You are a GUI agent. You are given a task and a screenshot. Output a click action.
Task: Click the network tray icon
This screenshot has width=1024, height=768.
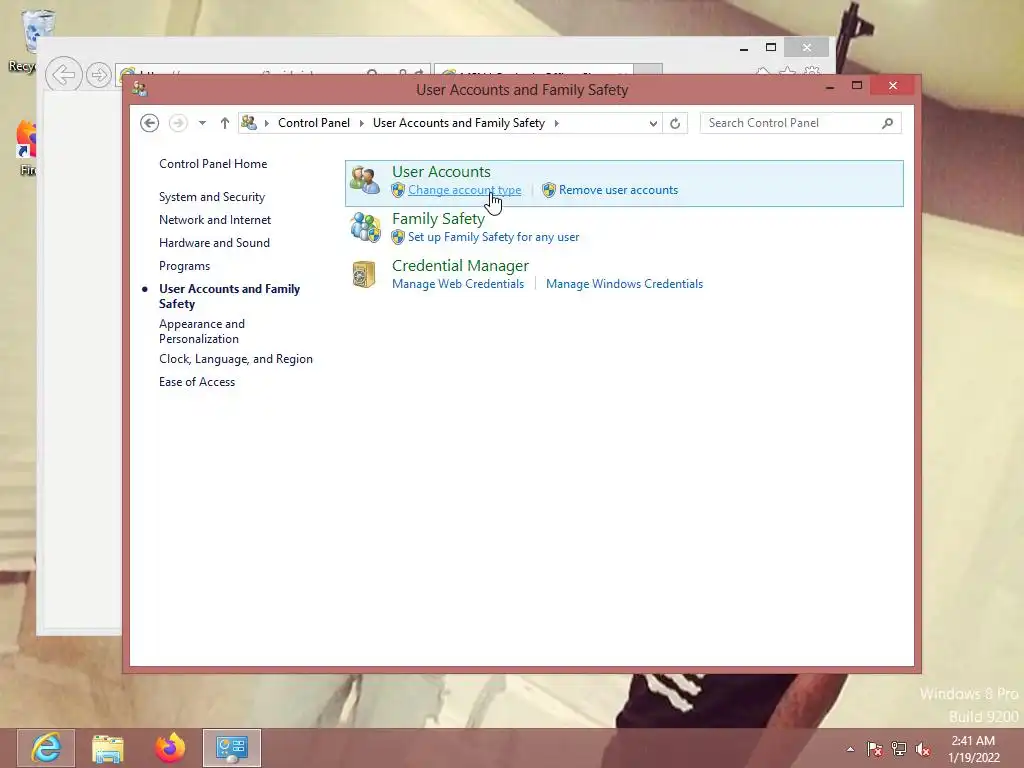pos(899,749)
